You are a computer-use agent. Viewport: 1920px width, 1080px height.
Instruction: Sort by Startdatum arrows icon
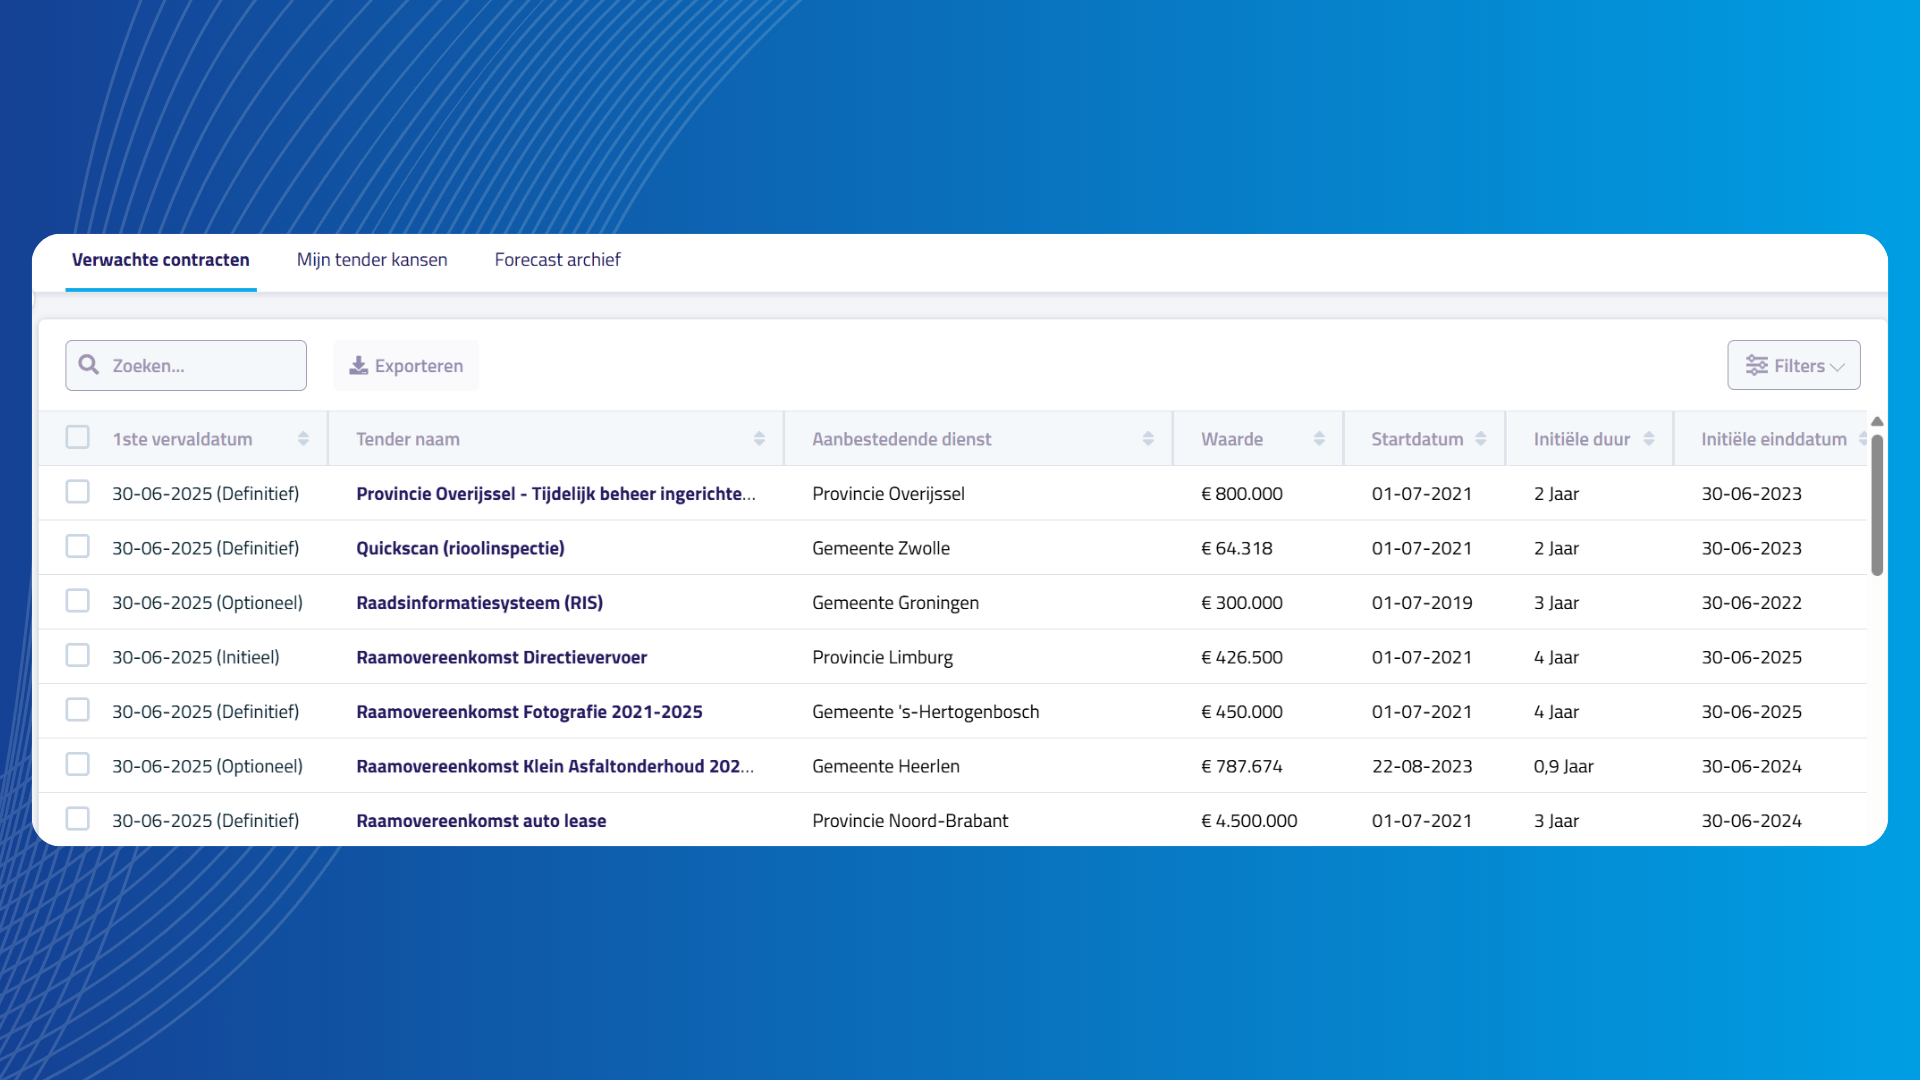pyautogui.click(x=1481, y=439)
